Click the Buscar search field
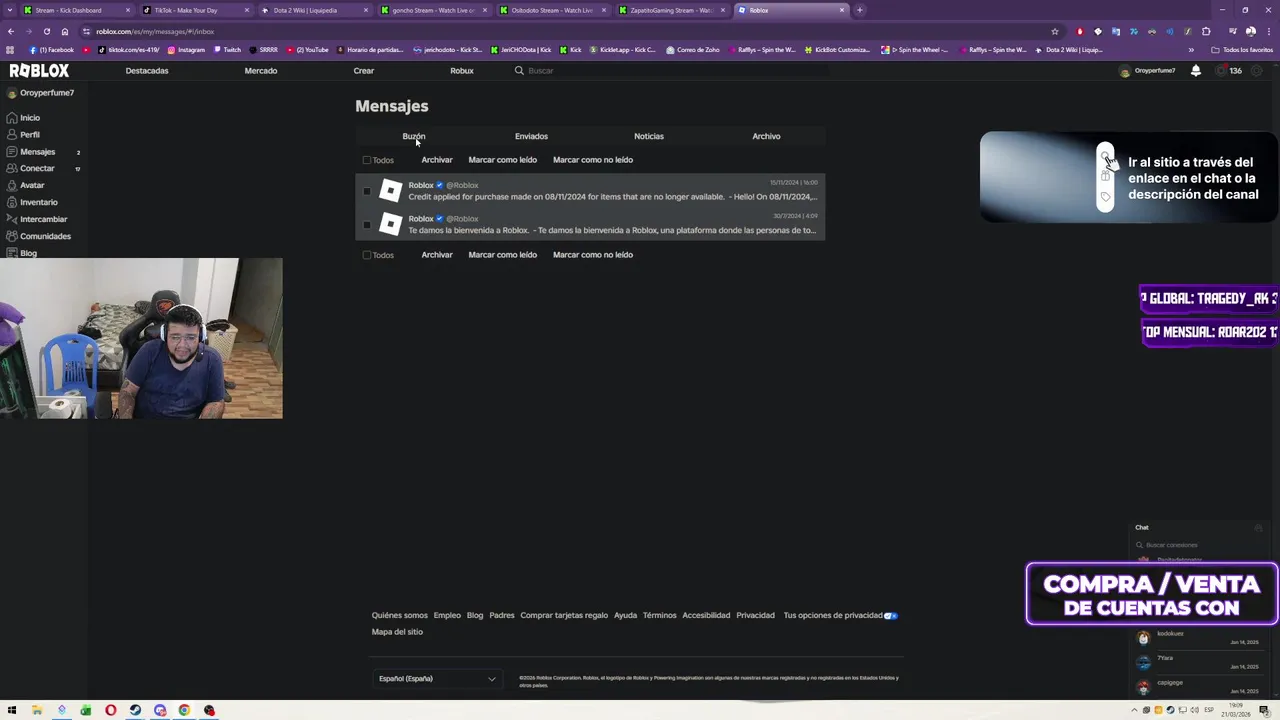The image size is (1280, 720). tap(670, 71)
